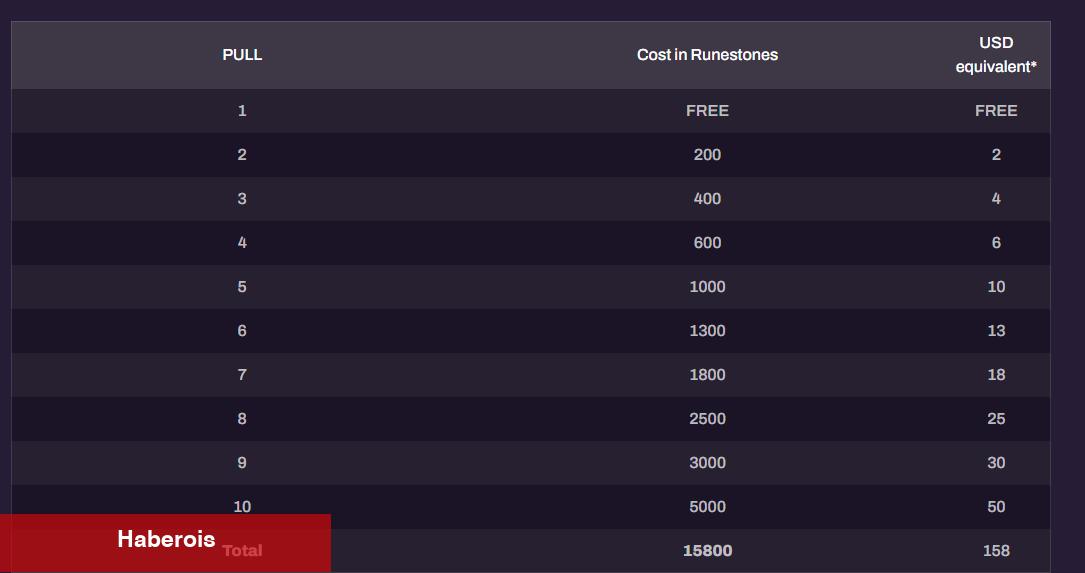Select pull number 10 cell
Image resolution: width=1085 pixels, height=573 pixels.
point(242,507)
